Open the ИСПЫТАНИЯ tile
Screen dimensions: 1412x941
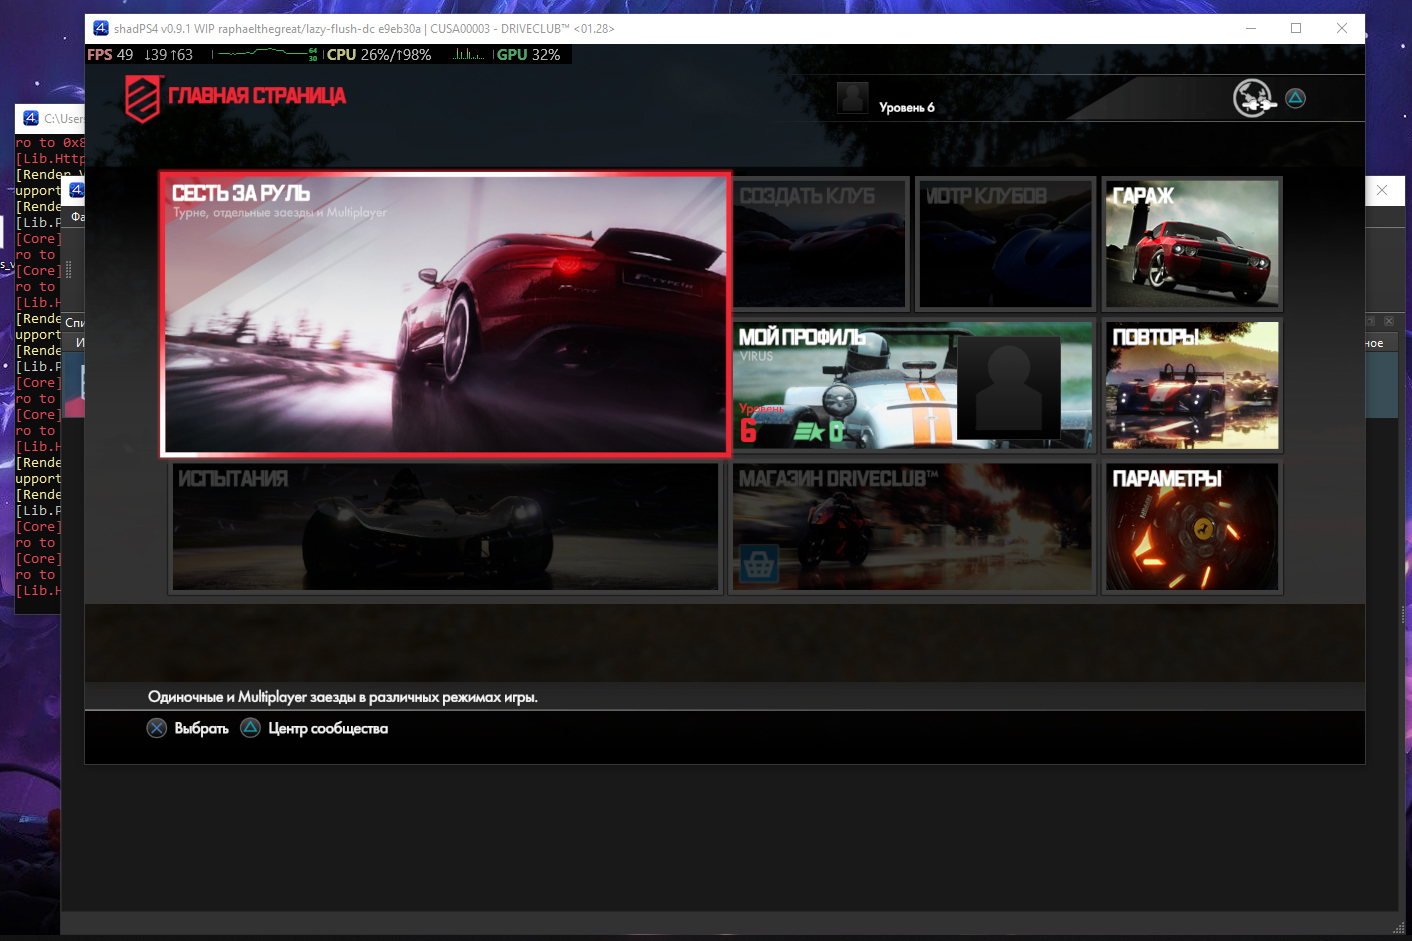[x=445, y=527]
